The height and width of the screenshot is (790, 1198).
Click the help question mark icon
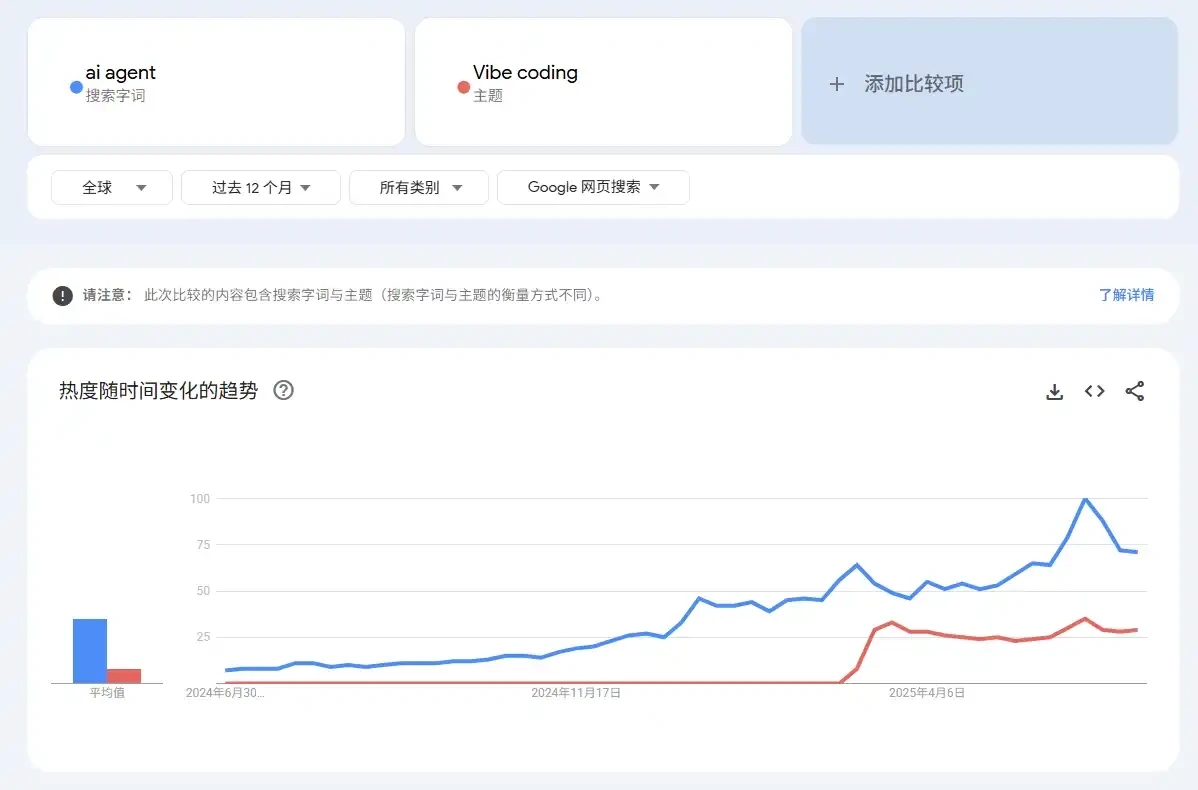(x=284, y=391)
